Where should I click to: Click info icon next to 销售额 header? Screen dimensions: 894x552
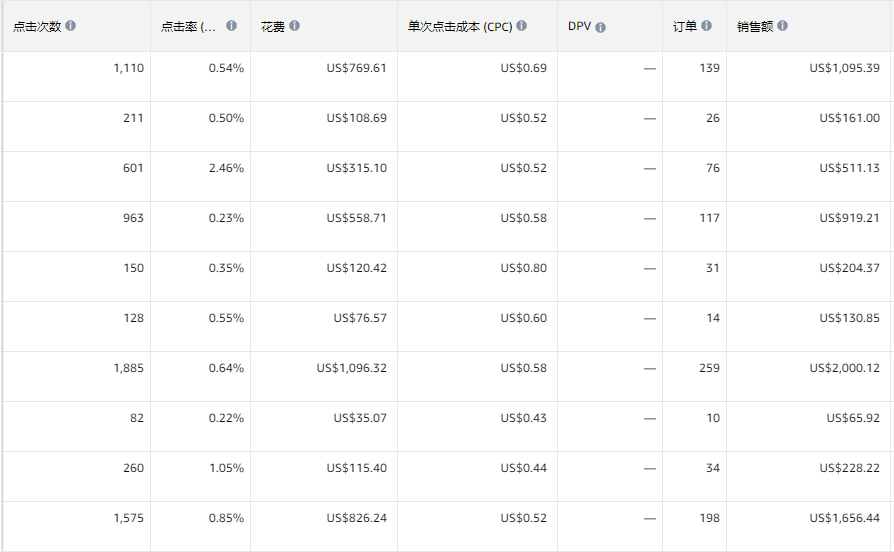click(782, 26)
